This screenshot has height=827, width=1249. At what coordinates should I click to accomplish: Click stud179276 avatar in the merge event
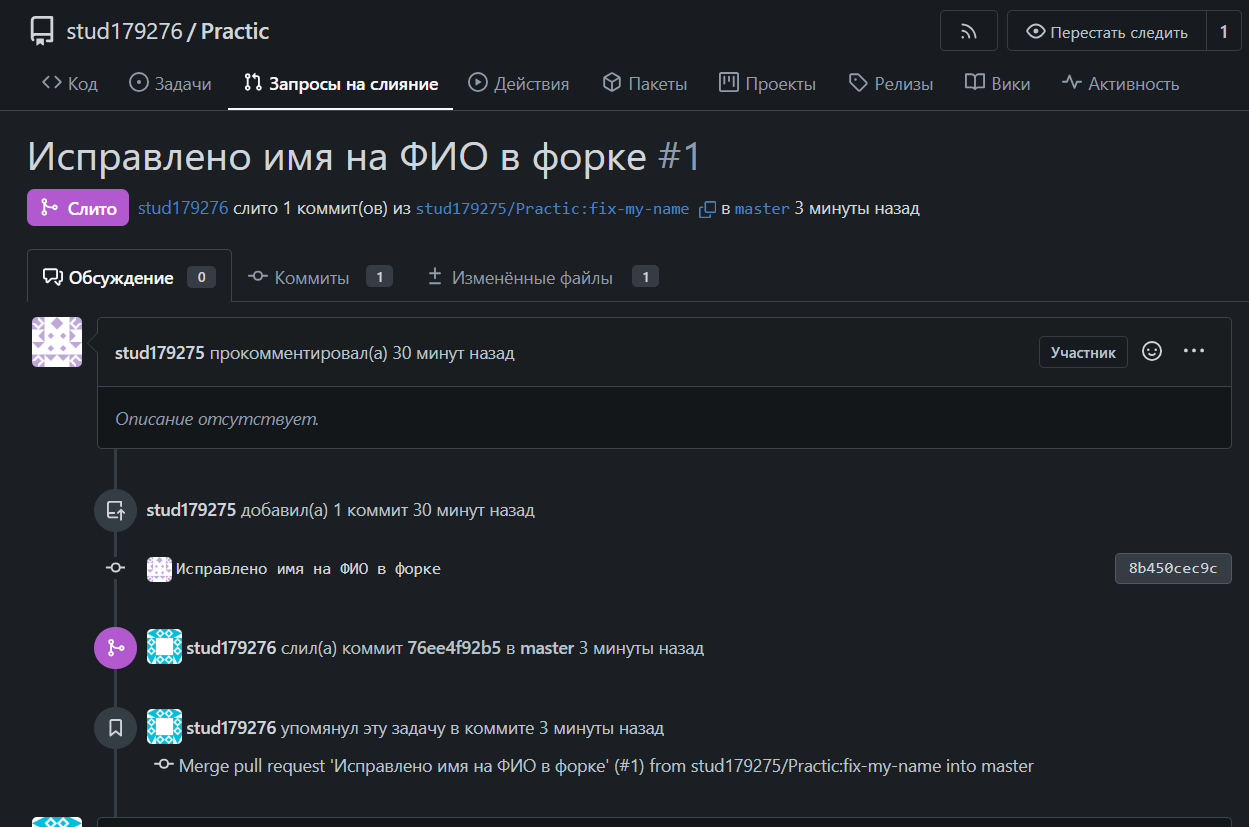(x=164, y=647)
